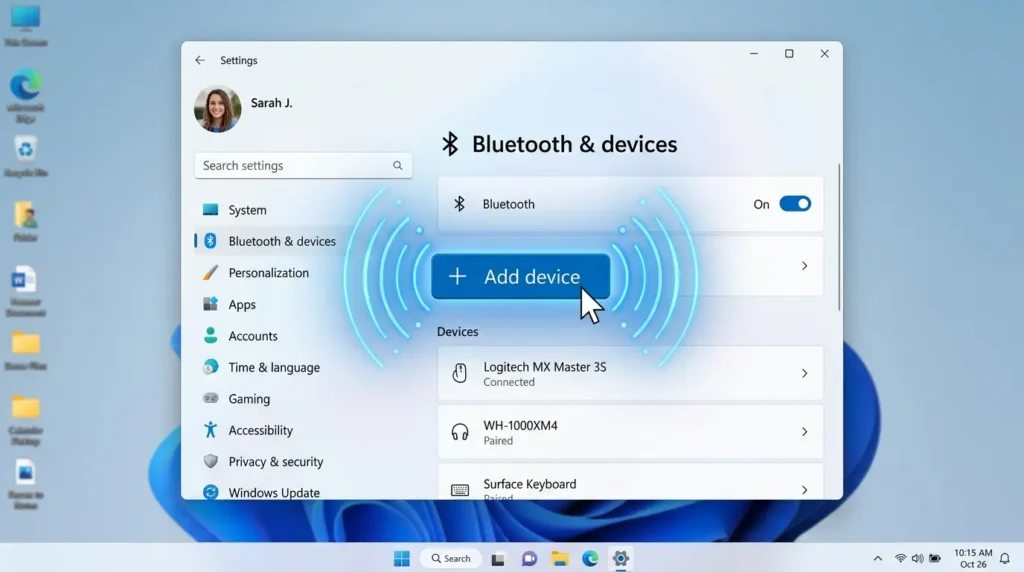Turn off the Bluetooth toggle switch

[795, 204]
